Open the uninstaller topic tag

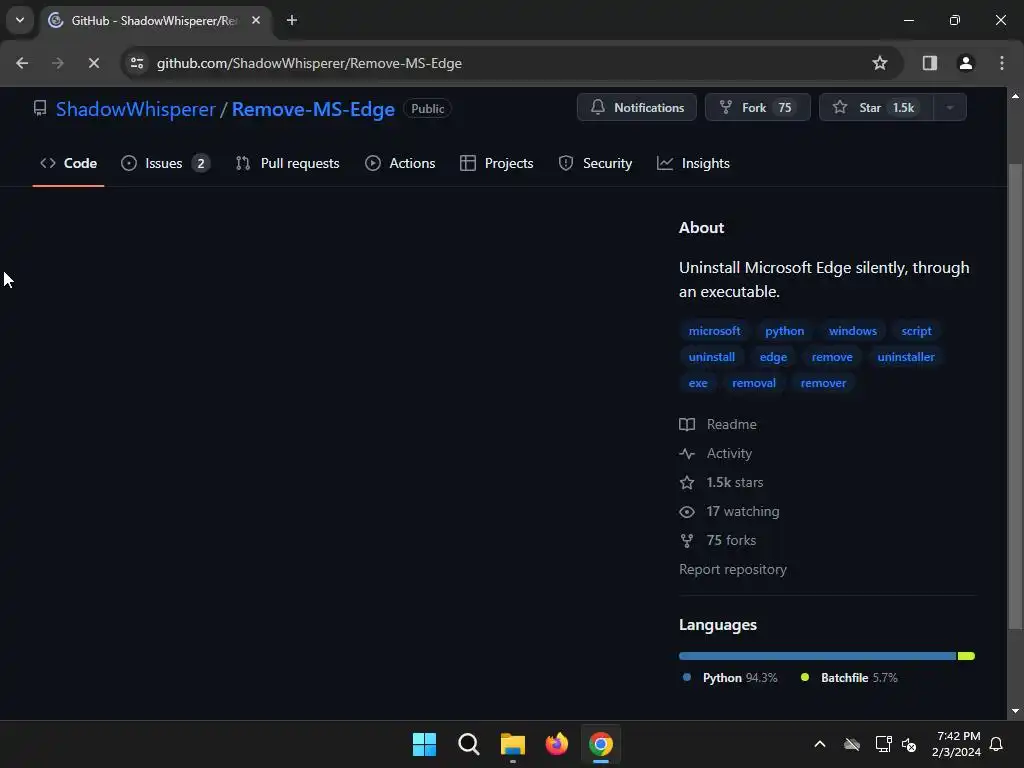click(906, 357)
